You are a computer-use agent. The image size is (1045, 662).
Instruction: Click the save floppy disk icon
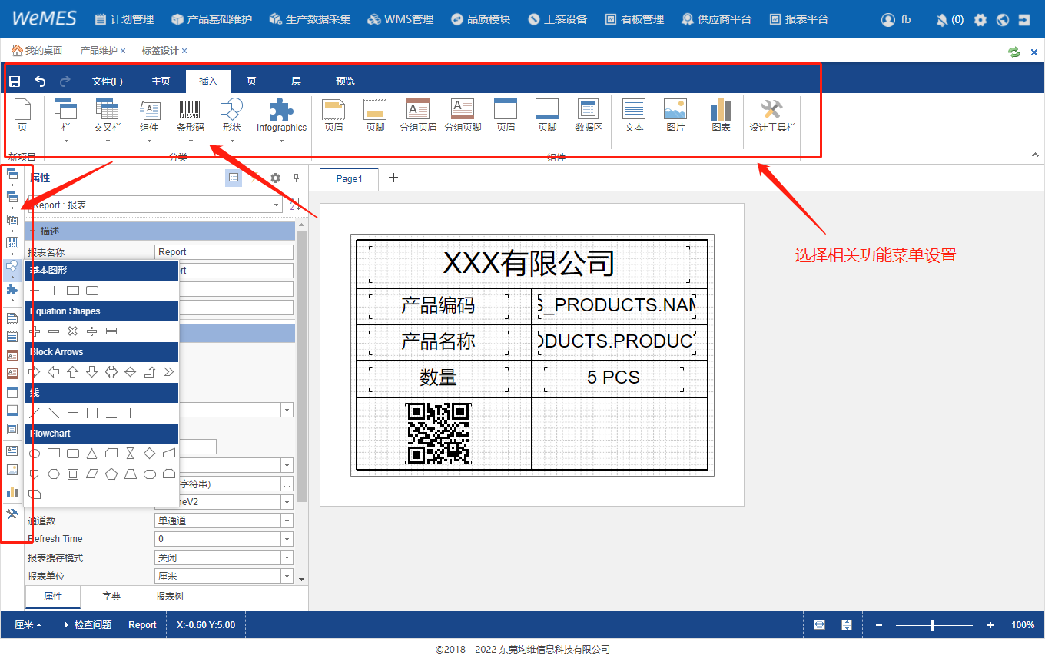pyautogui.click(x=14, y=81)
